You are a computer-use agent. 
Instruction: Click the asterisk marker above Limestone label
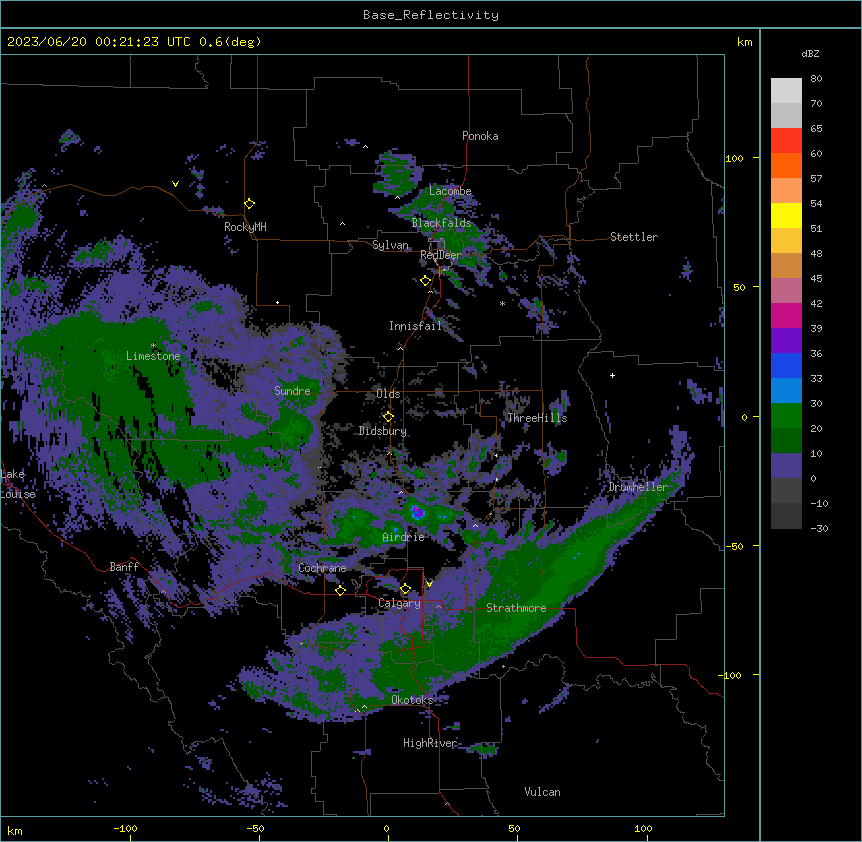coord(153,346)
